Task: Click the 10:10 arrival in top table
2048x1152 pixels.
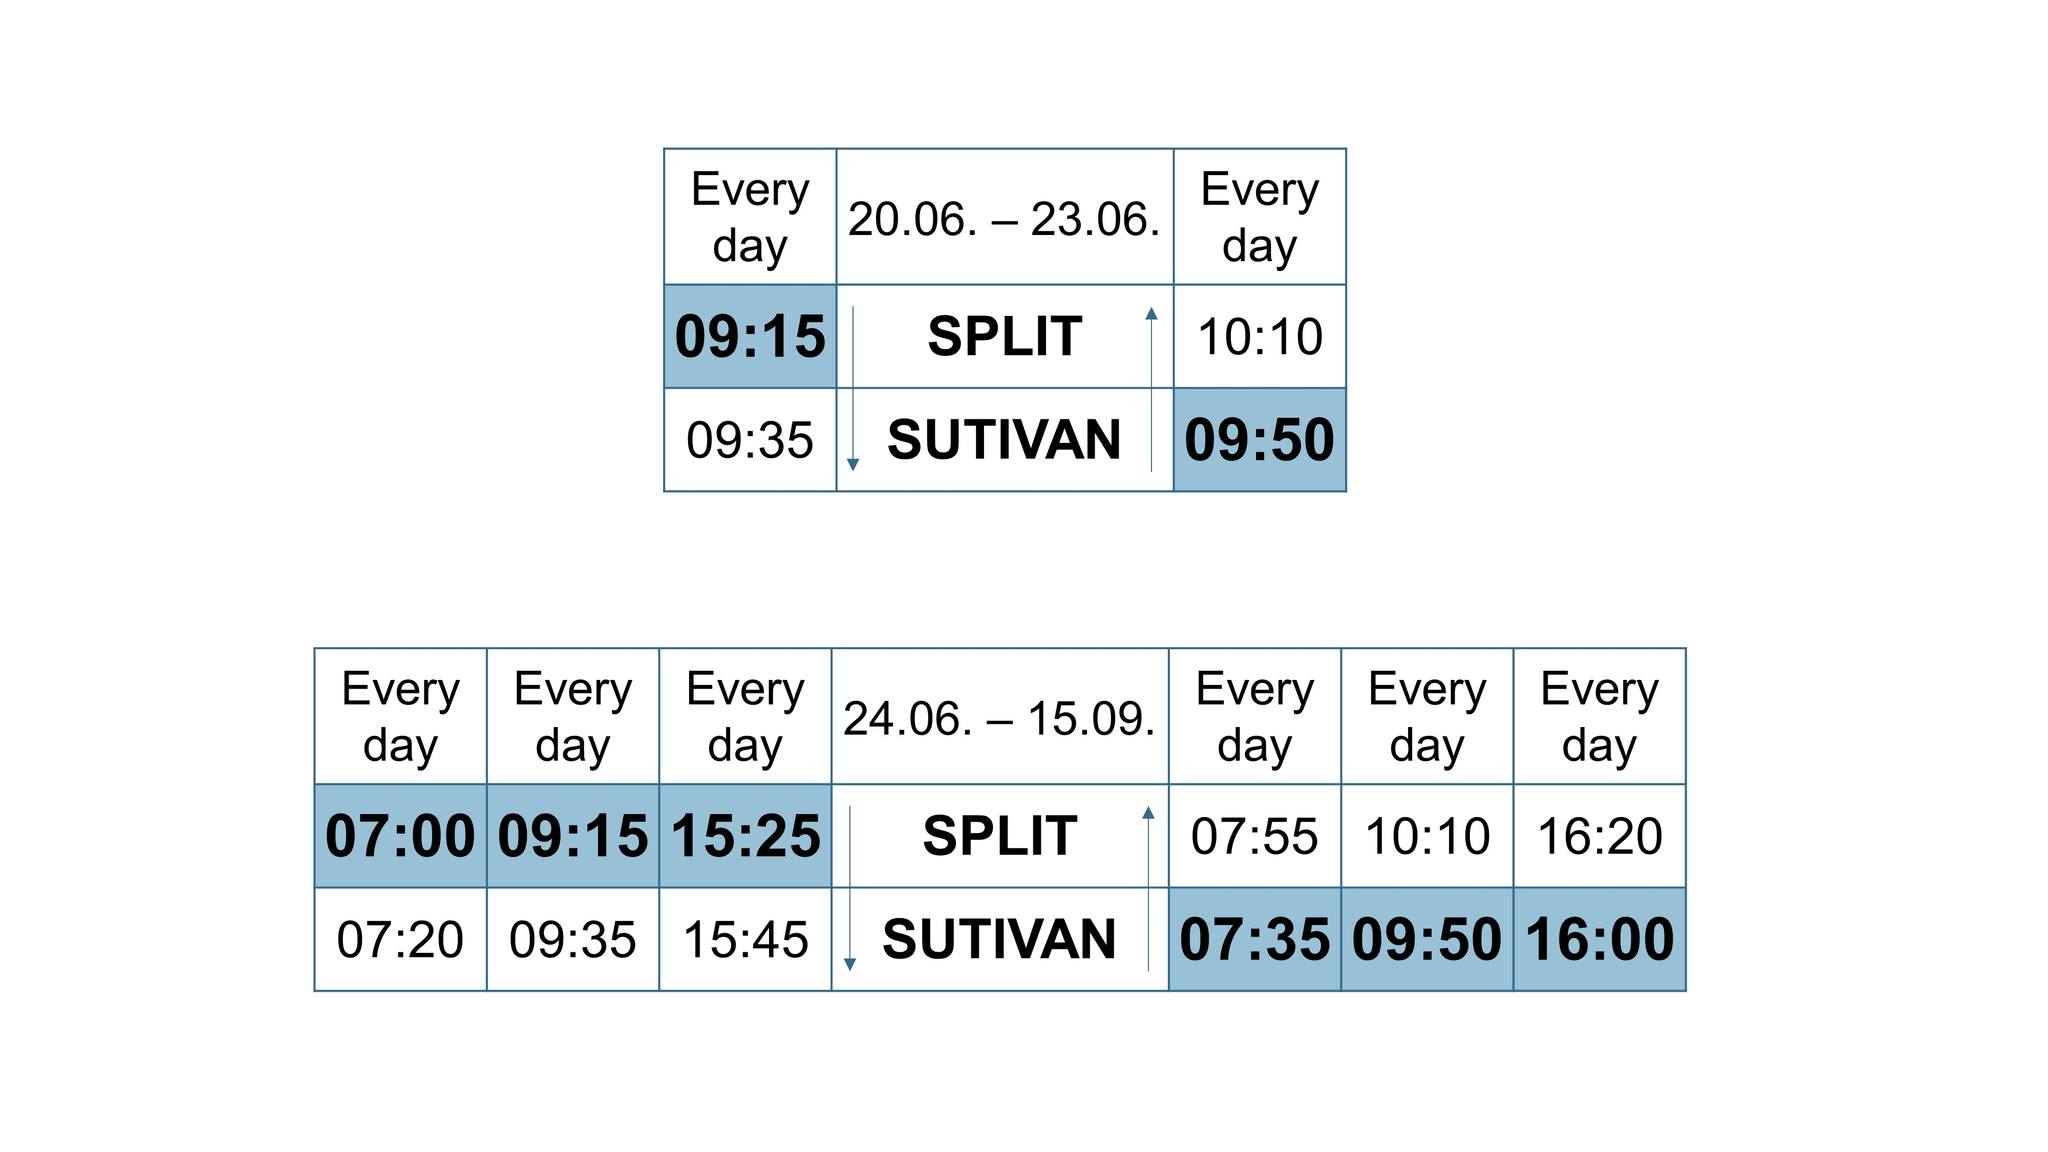Action: point(1259,336)
